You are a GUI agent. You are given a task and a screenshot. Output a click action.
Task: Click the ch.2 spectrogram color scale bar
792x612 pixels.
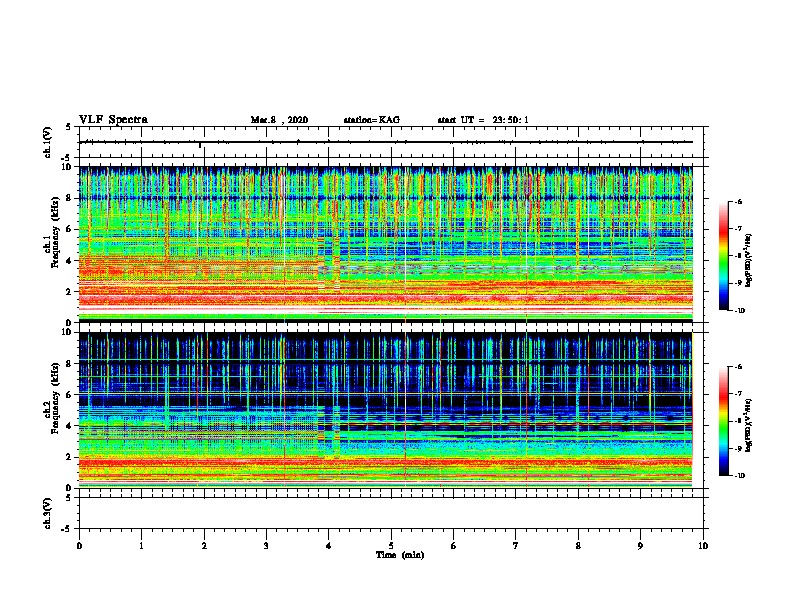click(724, 421)
